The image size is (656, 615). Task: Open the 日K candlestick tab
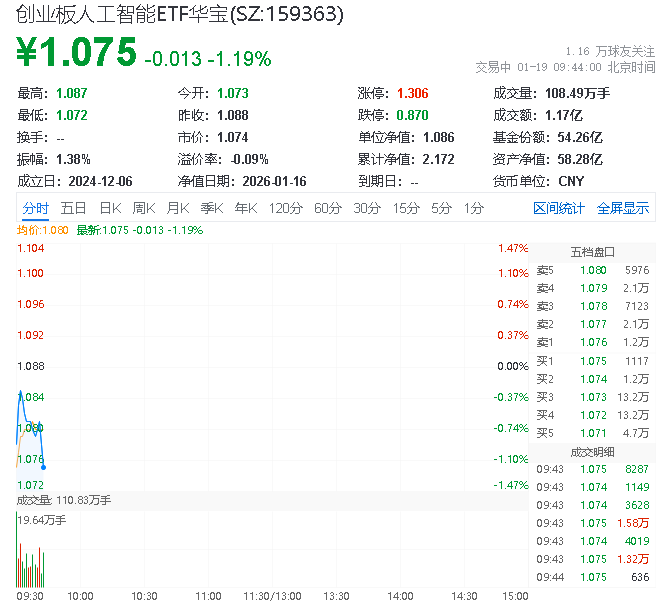(x=110, y=208)
